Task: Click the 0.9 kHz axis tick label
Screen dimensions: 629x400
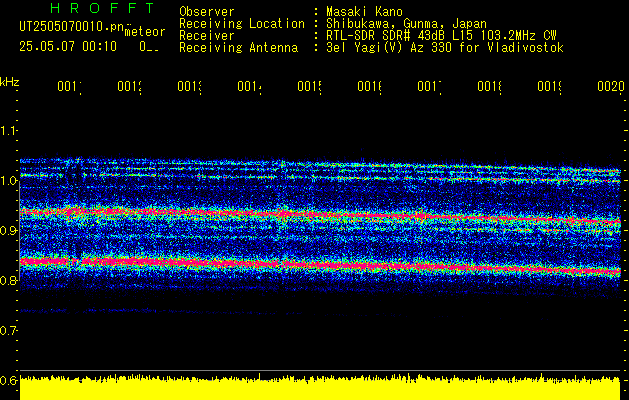Action: click(x=8, y=230)
